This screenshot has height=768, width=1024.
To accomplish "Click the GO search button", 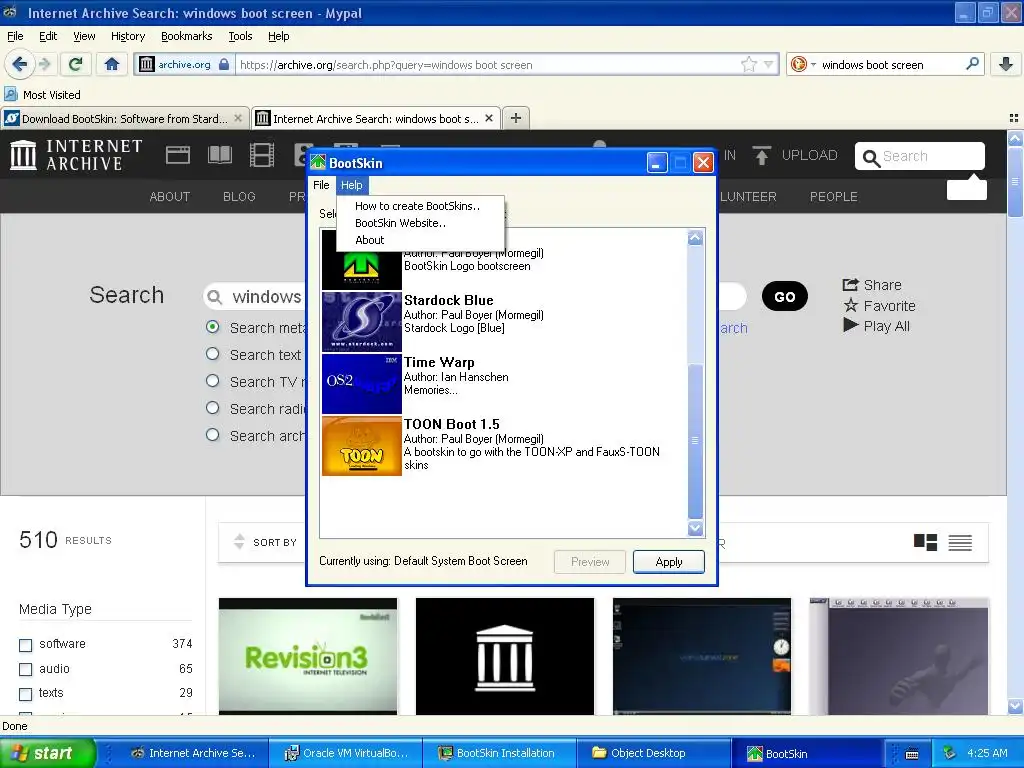I will pos(784,296).
